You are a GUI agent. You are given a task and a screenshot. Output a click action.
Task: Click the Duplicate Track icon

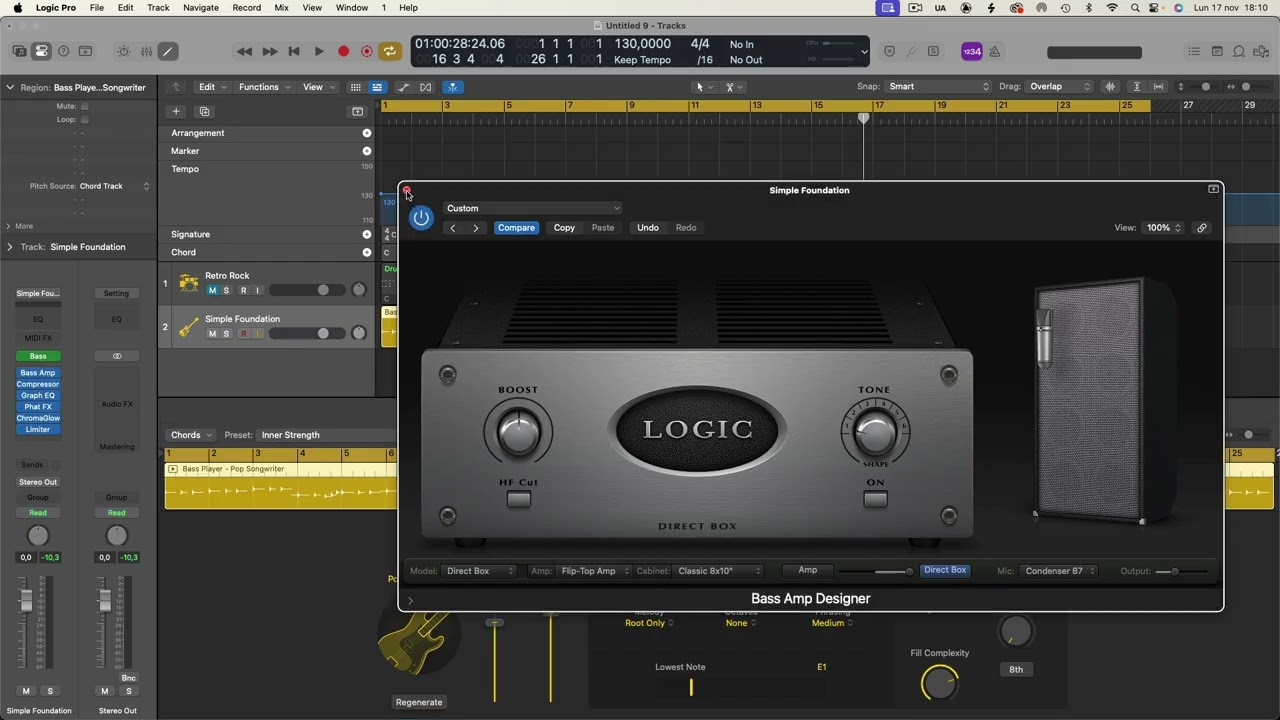click(x=204, y=112)
